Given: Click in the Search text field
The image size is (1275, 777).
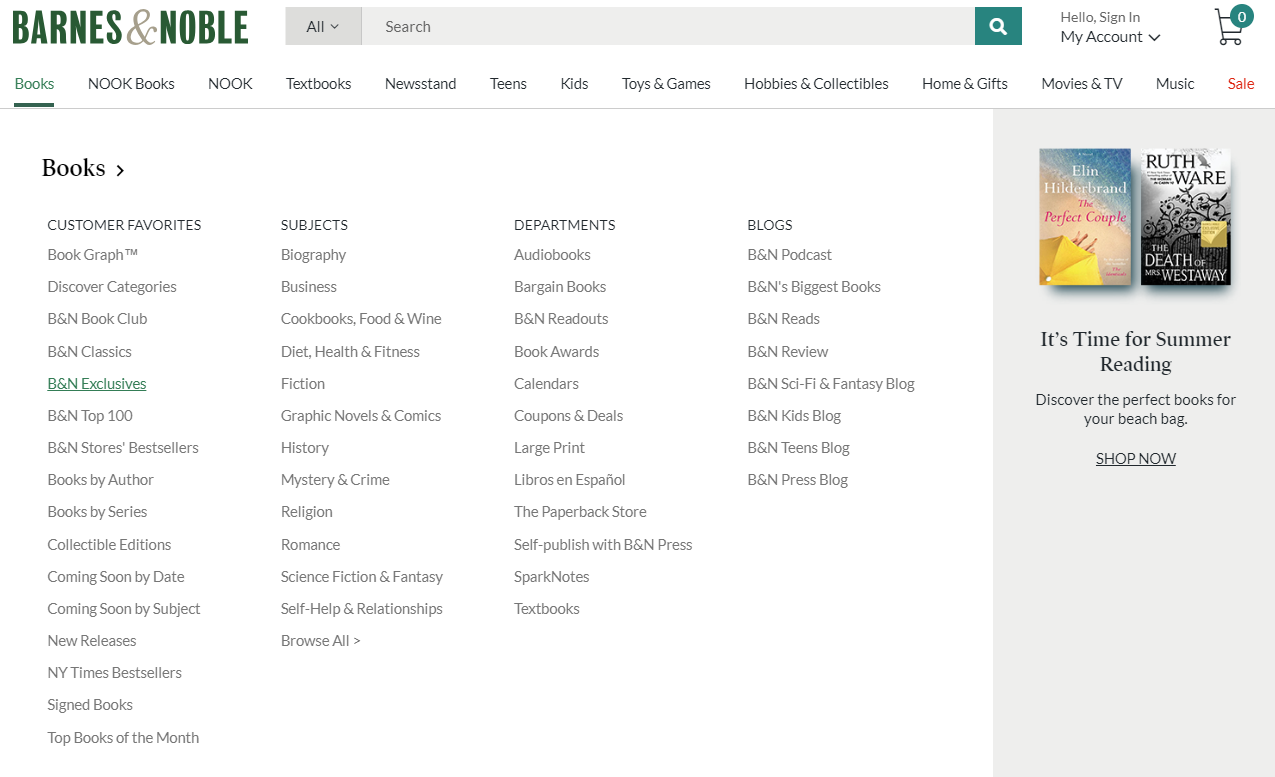Looking at the screenshot, I should [667, 26].
